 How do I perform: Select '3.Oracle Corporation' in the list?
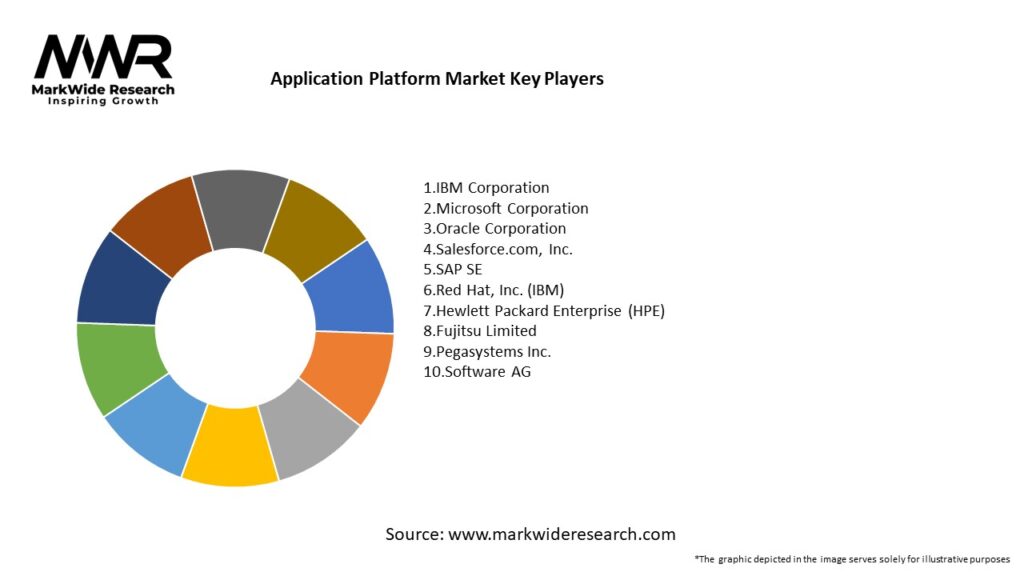[x=494, y=229]
